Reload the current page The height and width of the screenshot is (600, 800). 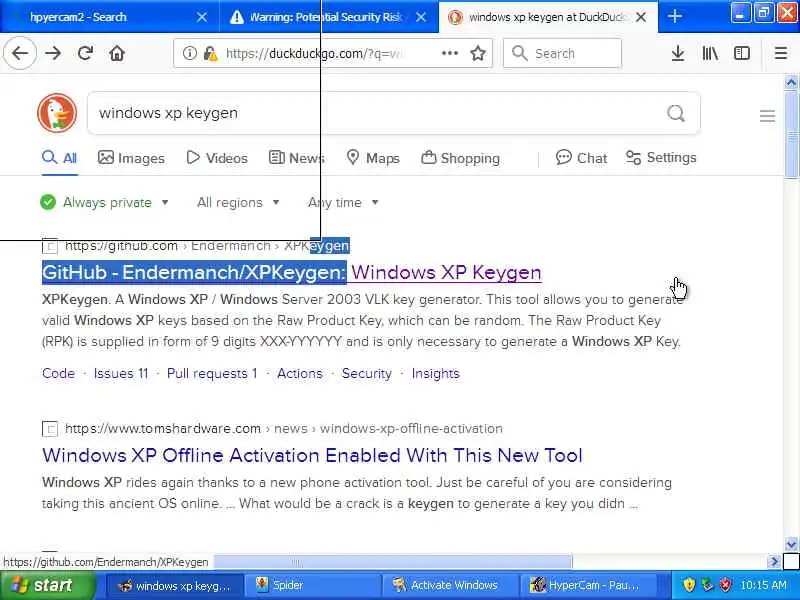coord(85,53)
